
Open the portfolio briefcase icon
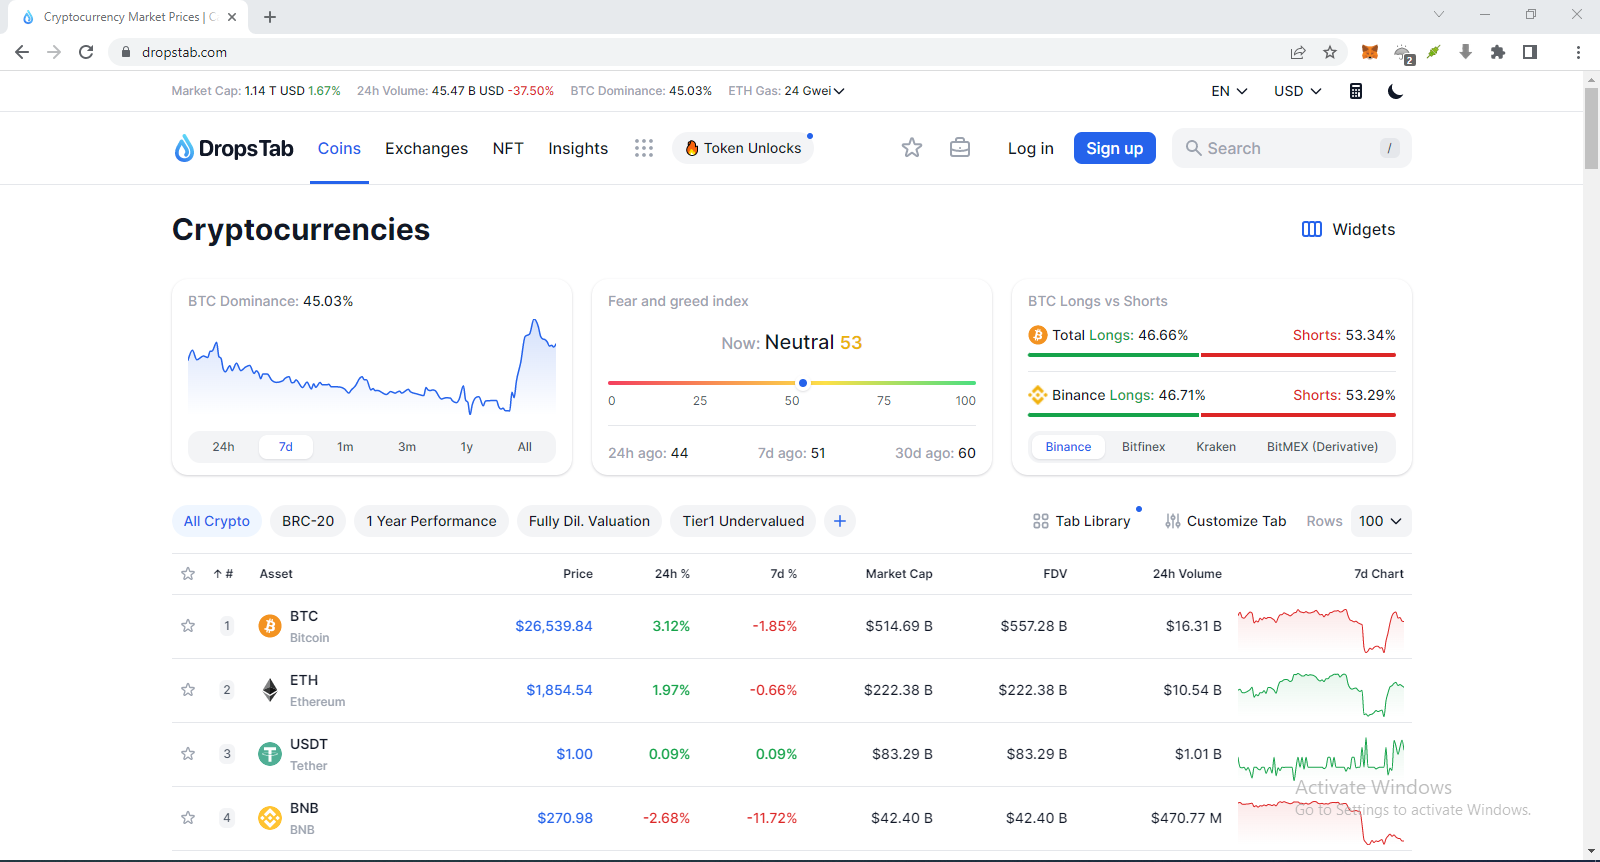click(960, 148)
